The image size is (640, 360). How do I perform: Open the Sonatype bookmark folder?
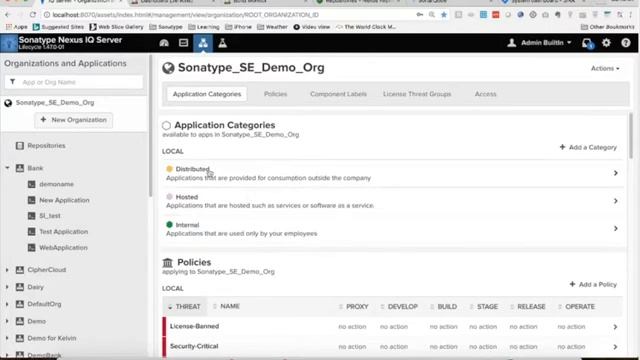click(166, 27)
